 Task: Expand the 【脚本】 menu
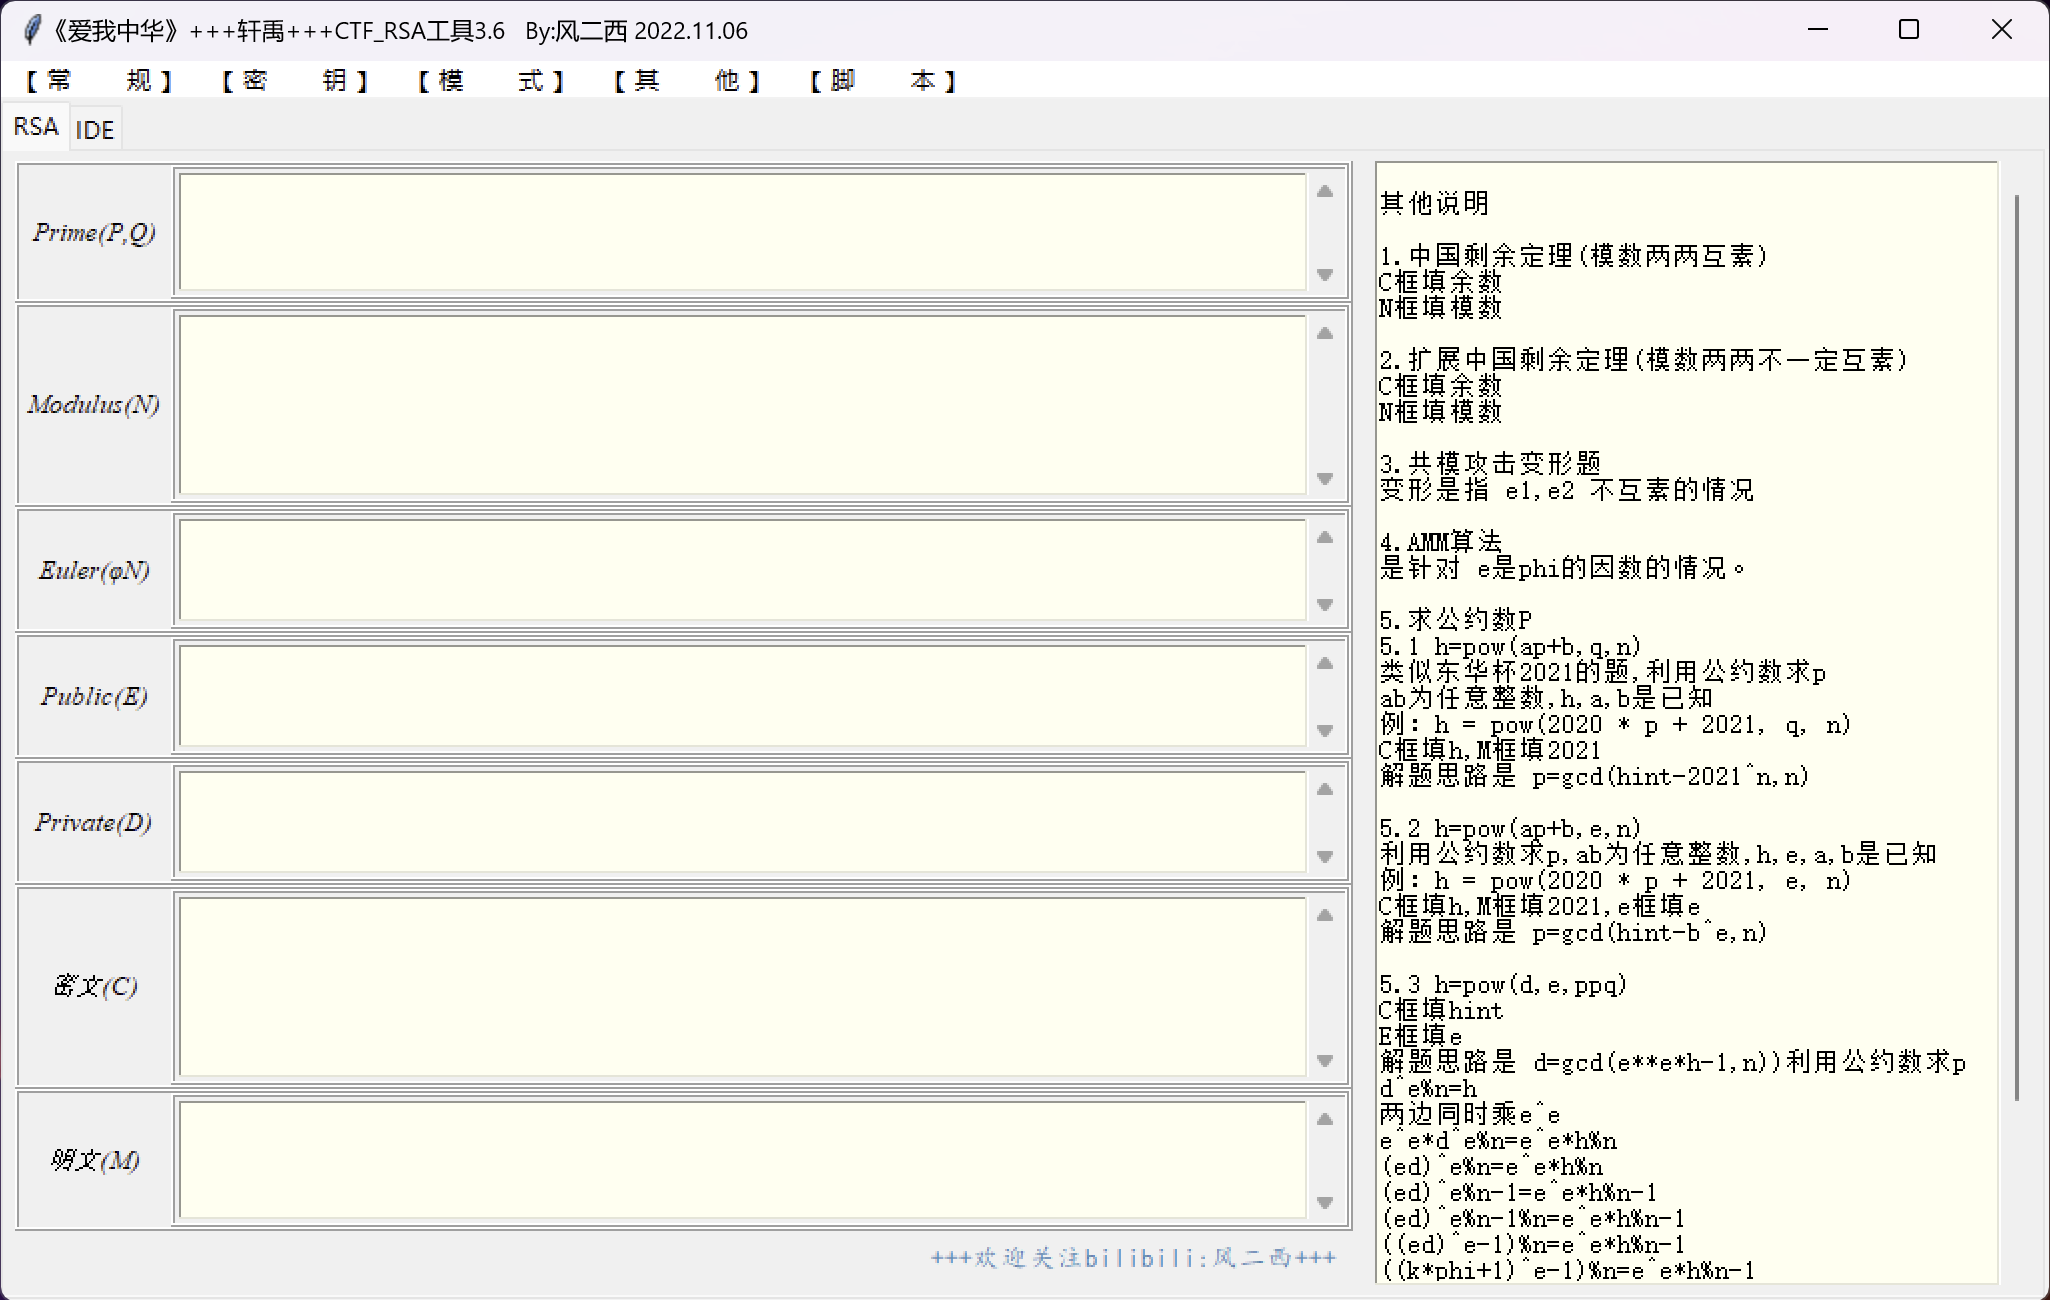pyautogui.click(x=882, y=81)
